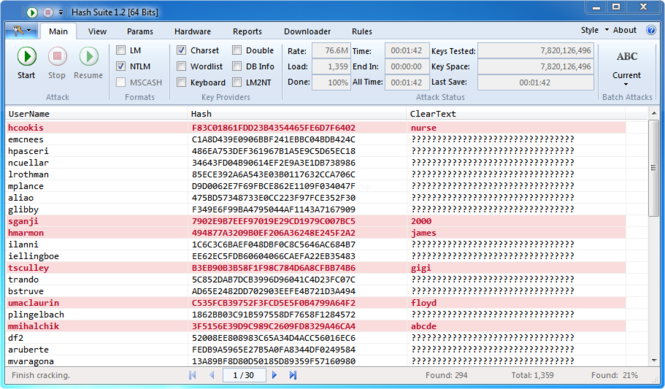665x389 pixels.
Task: Click the Resume attack icon
Action: pyautogui.click(x=89, y=56)
